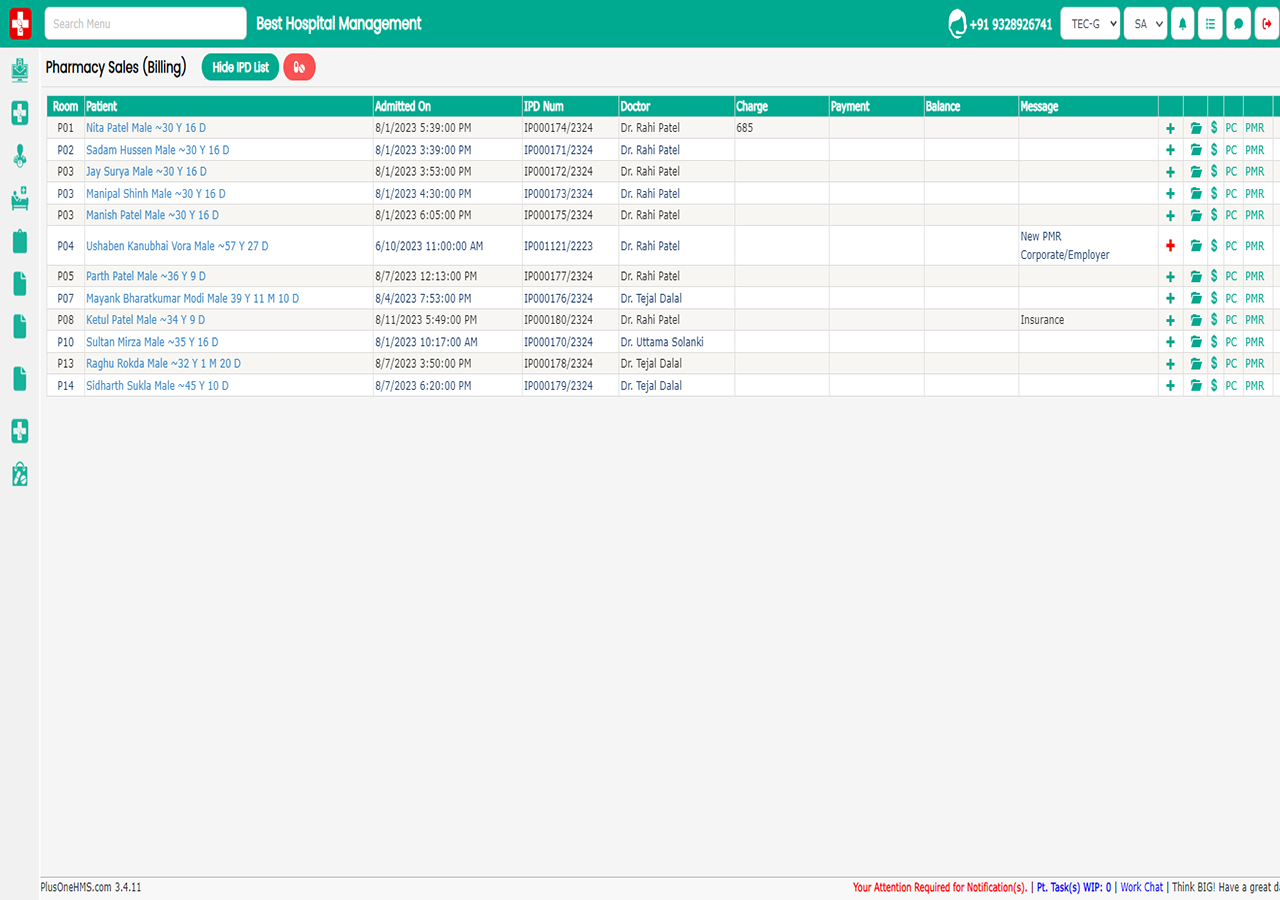Click PC link for Parth Patel row
The height and width of the screenshot is (900, 1280).
[x=1231, y=276]
